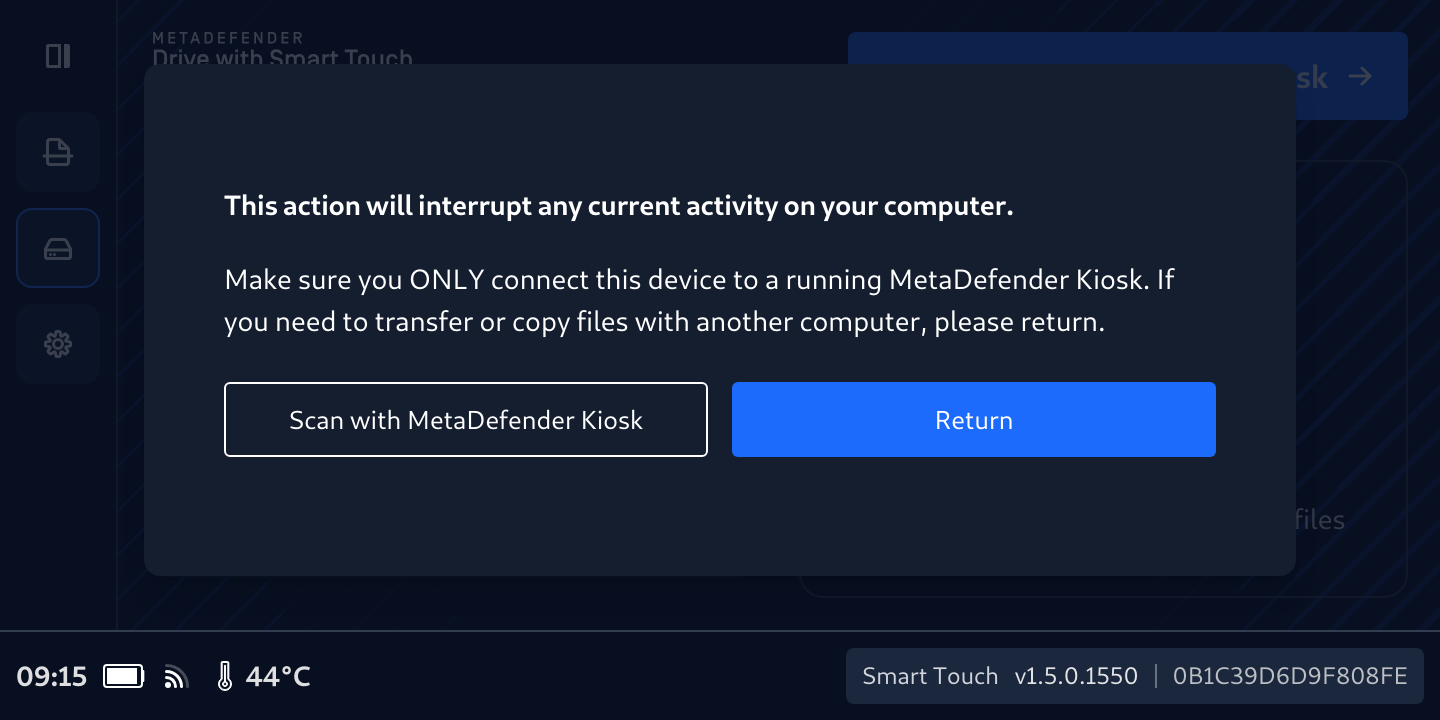This screenshot has height=720, width=1440.
Task: Click the 44°C temperature reading
Action: [278, 677]
